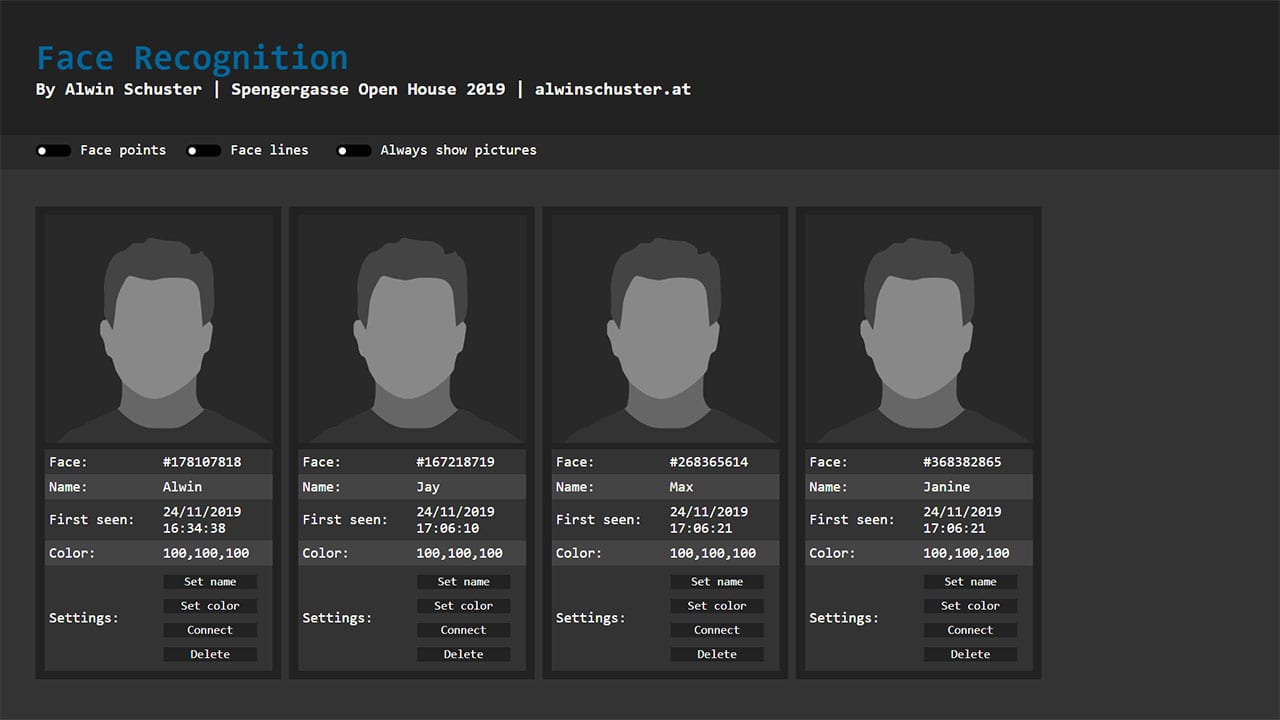Delete the Max face entry
Viewport: 1280px width, 720px height.
tap(717, 654)
